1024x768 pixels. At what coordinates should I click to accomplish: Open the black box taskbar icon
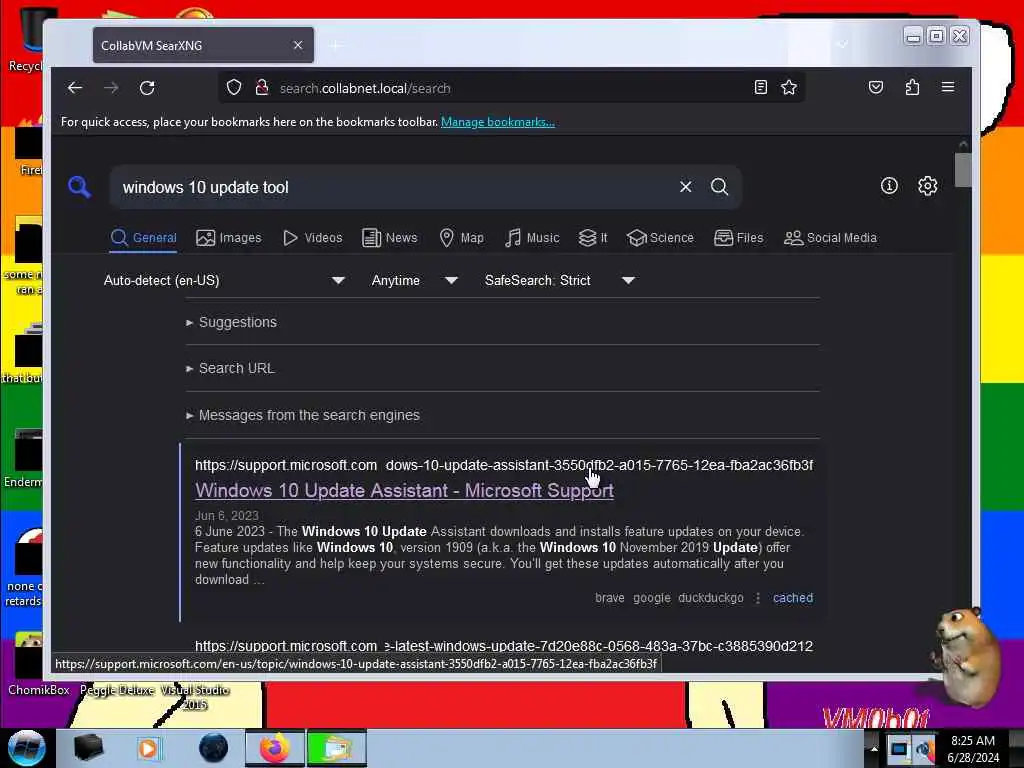[x=88, y=748]
